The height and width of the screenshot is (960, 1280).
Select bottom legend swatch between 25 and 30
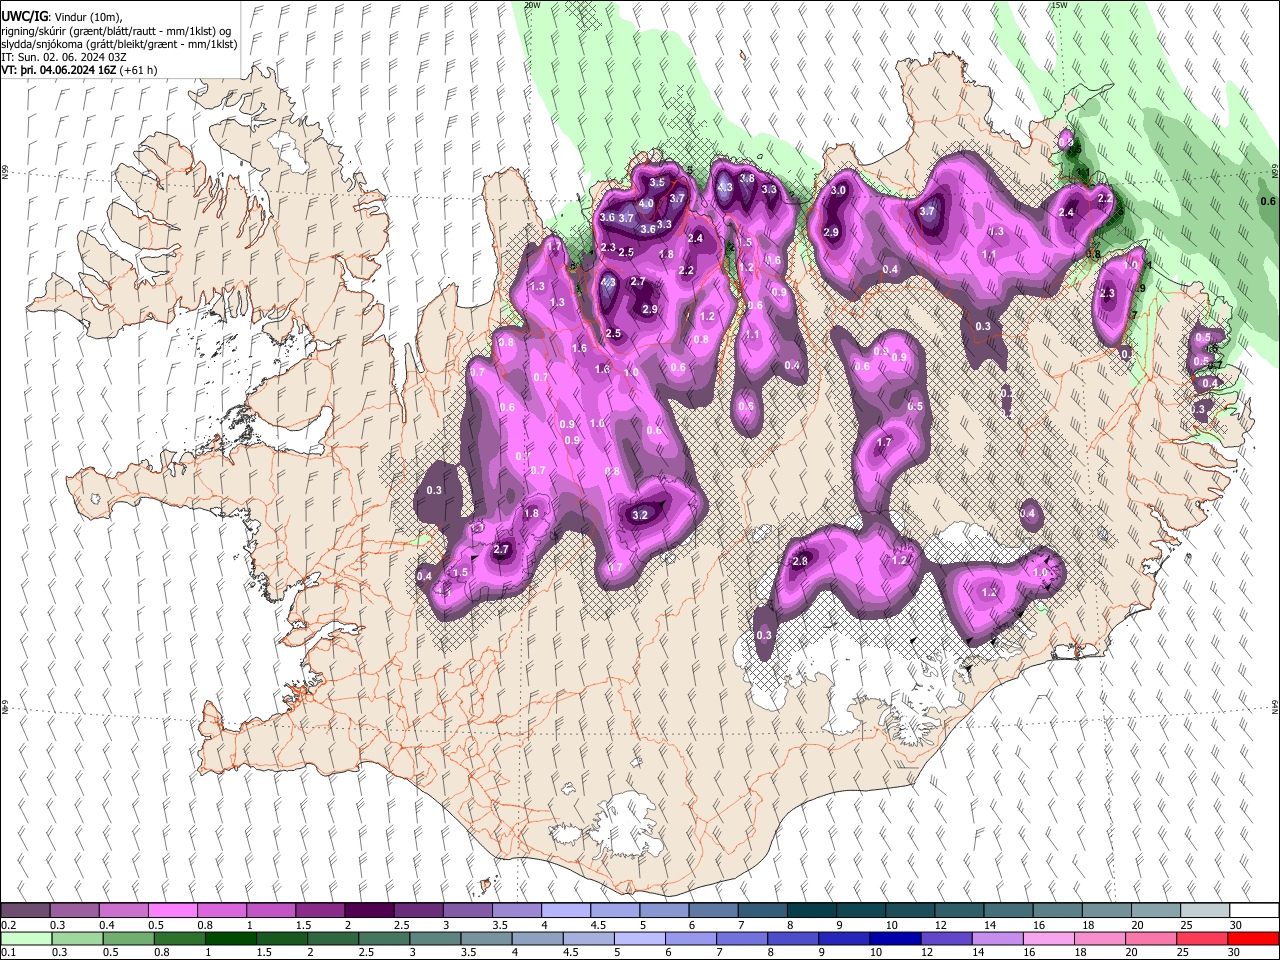point(1202,938)
